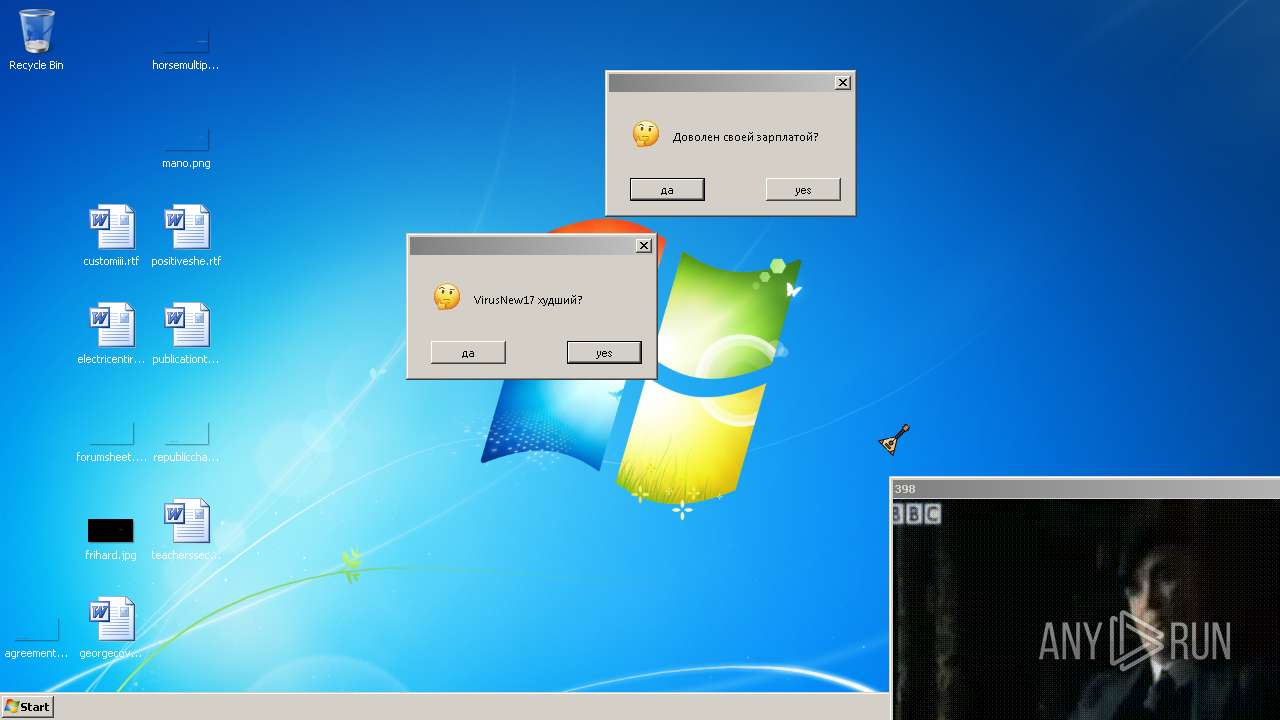1280x720 pixels.
Task: Click the balalaika icon on desktop
Action: pos(894,439)
